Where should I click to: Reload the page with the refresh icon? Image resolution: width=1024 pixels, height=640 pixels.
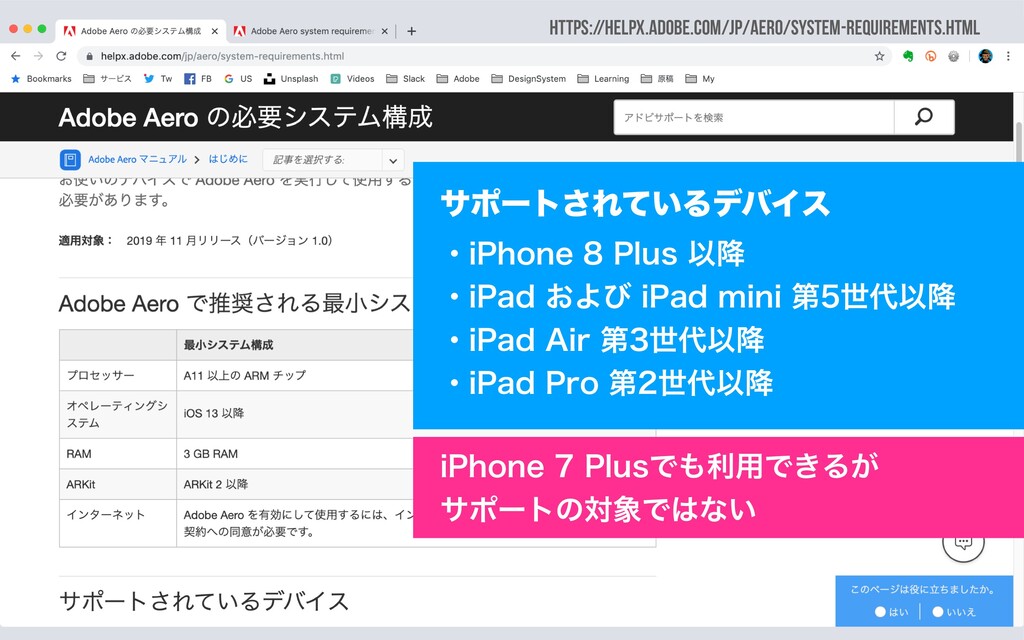click(x=61, y=56)
